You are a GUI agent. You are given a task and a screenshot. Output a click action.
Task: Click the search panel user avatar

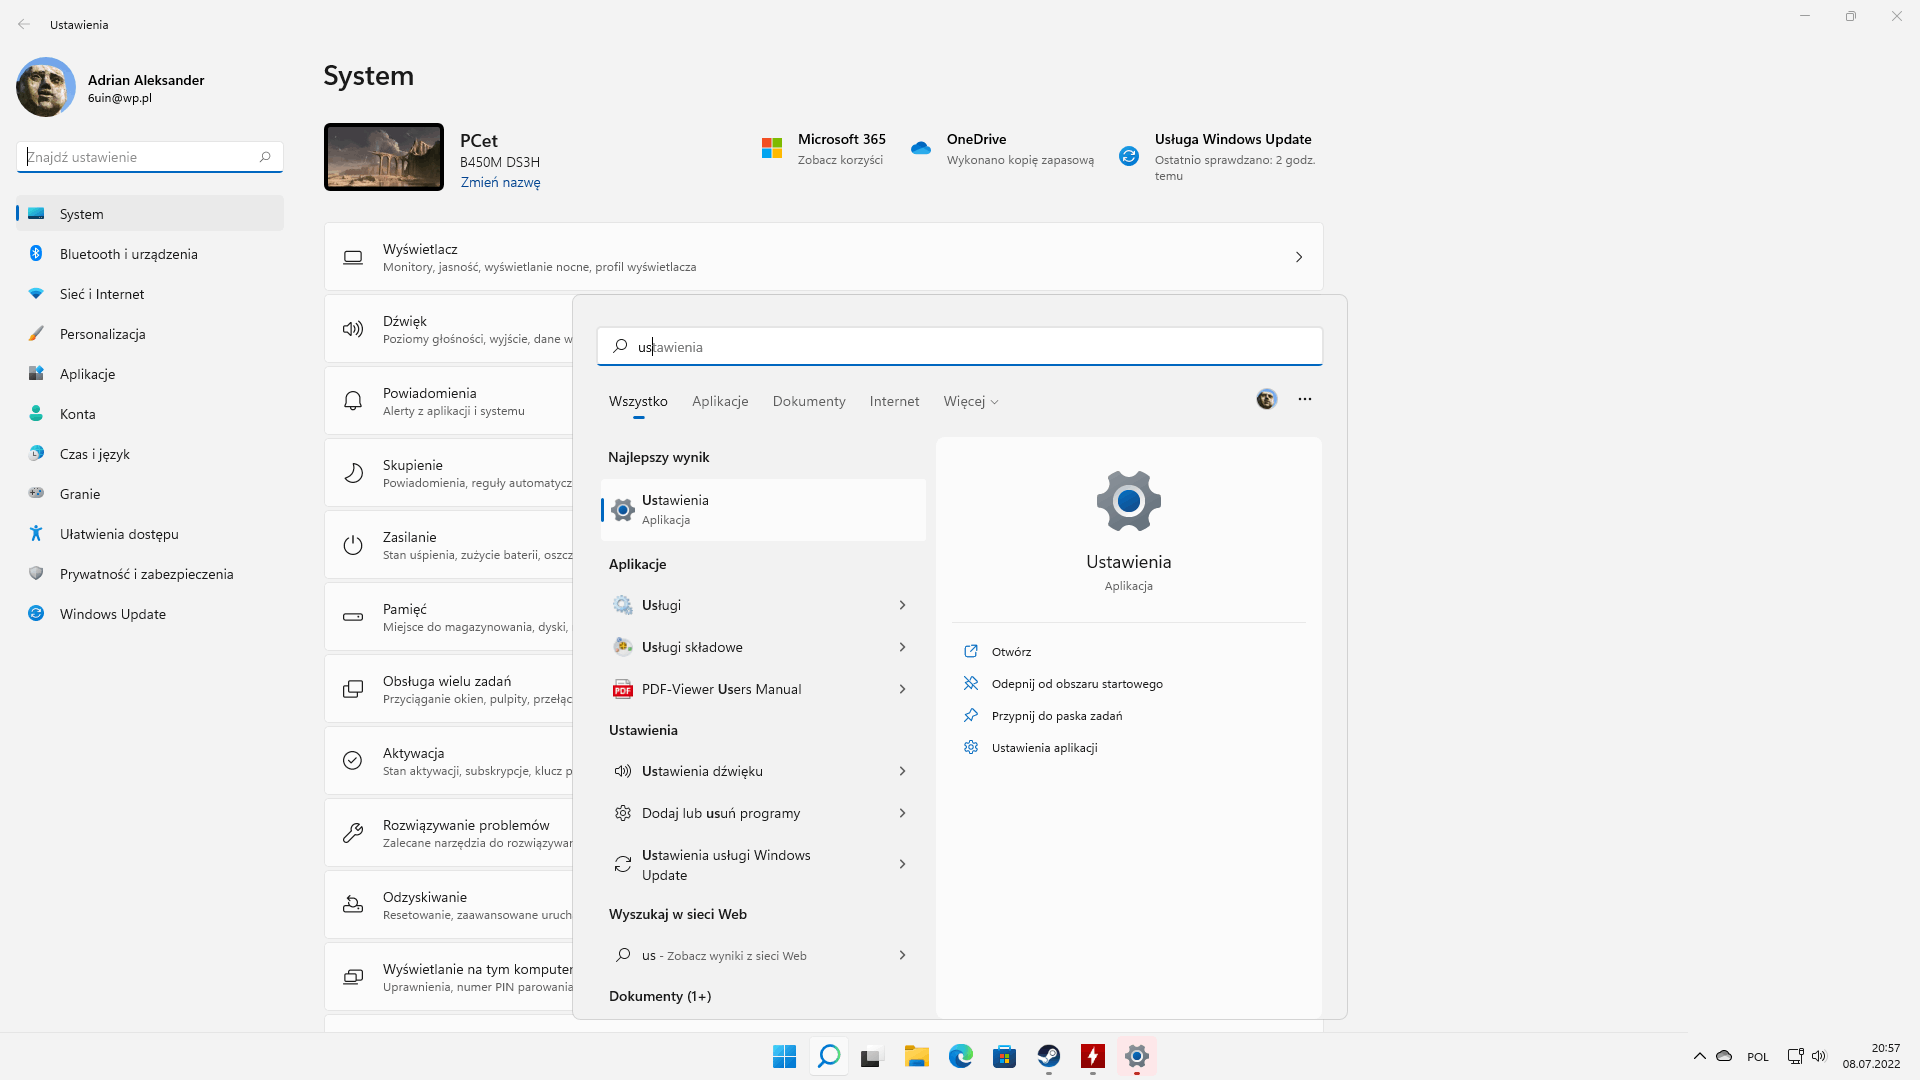[x=1266, y=399]
